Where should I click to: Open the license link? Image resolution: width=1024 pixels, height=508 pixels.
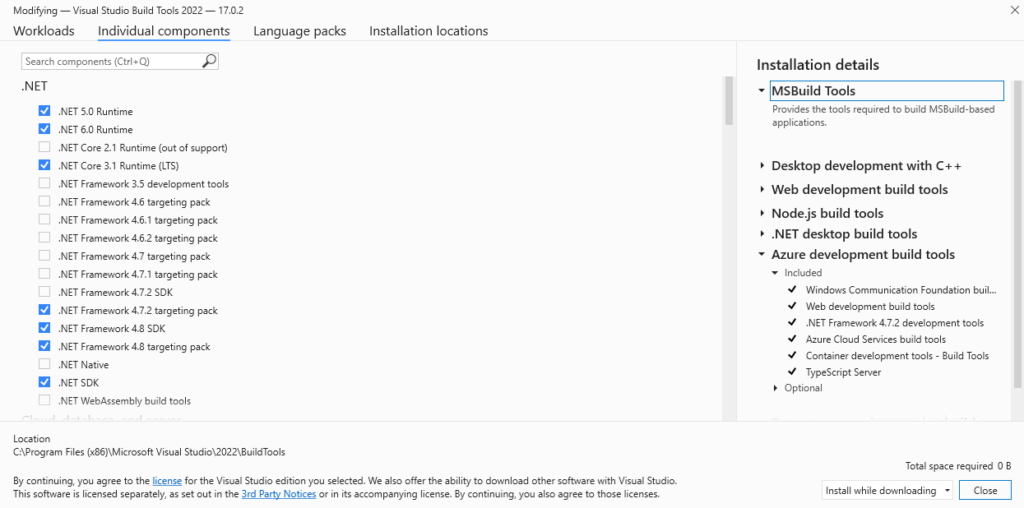167,481
